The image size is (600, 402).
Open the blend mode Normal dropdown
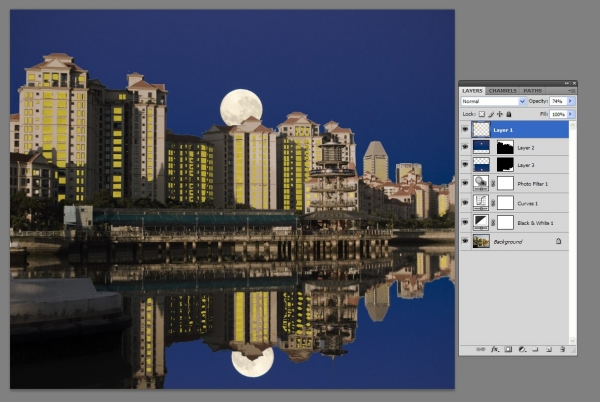coord(493,101)
